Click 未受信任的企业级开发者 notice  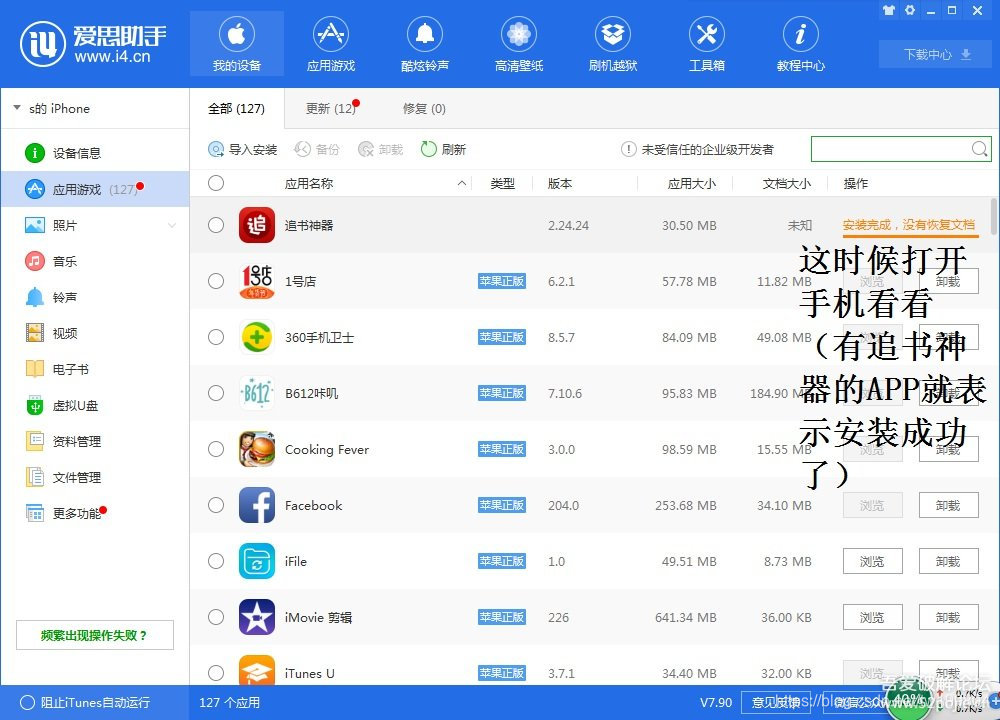pos(697,149)
